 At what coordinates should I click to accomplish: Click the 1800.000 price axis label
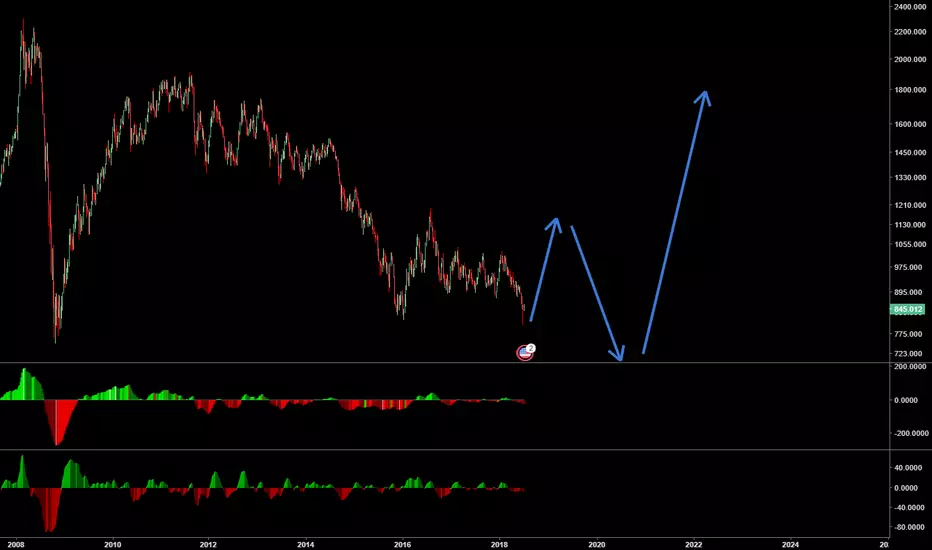[x=910, y=90]
